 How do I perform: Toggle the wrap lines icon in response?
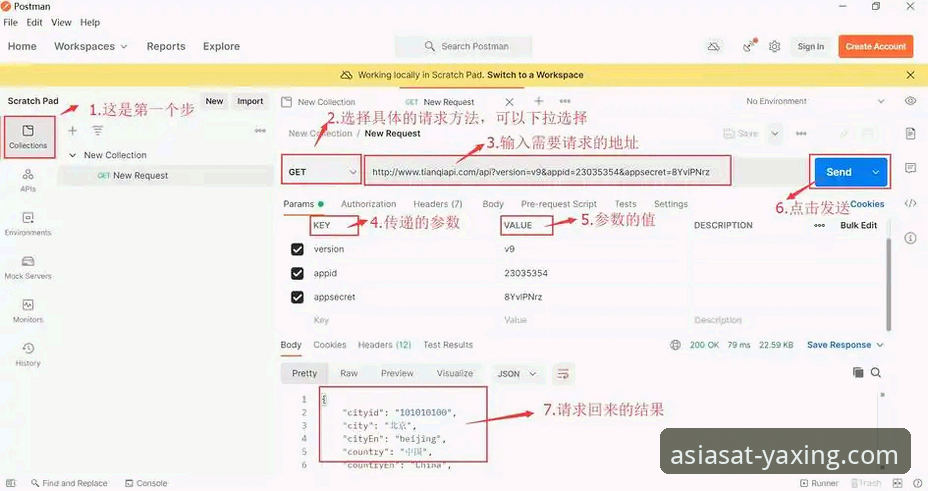(x=563, y=374)
